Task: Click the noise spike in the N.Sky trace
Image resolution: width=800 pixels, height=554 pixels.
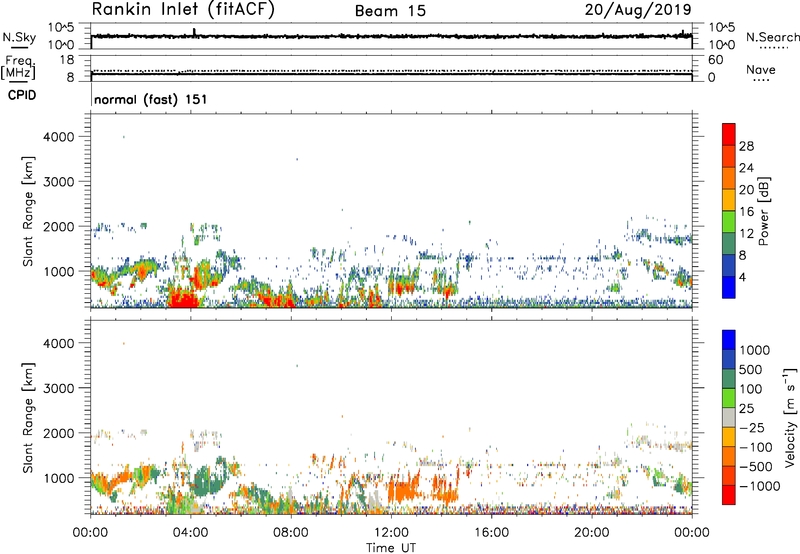Action: 194,32
